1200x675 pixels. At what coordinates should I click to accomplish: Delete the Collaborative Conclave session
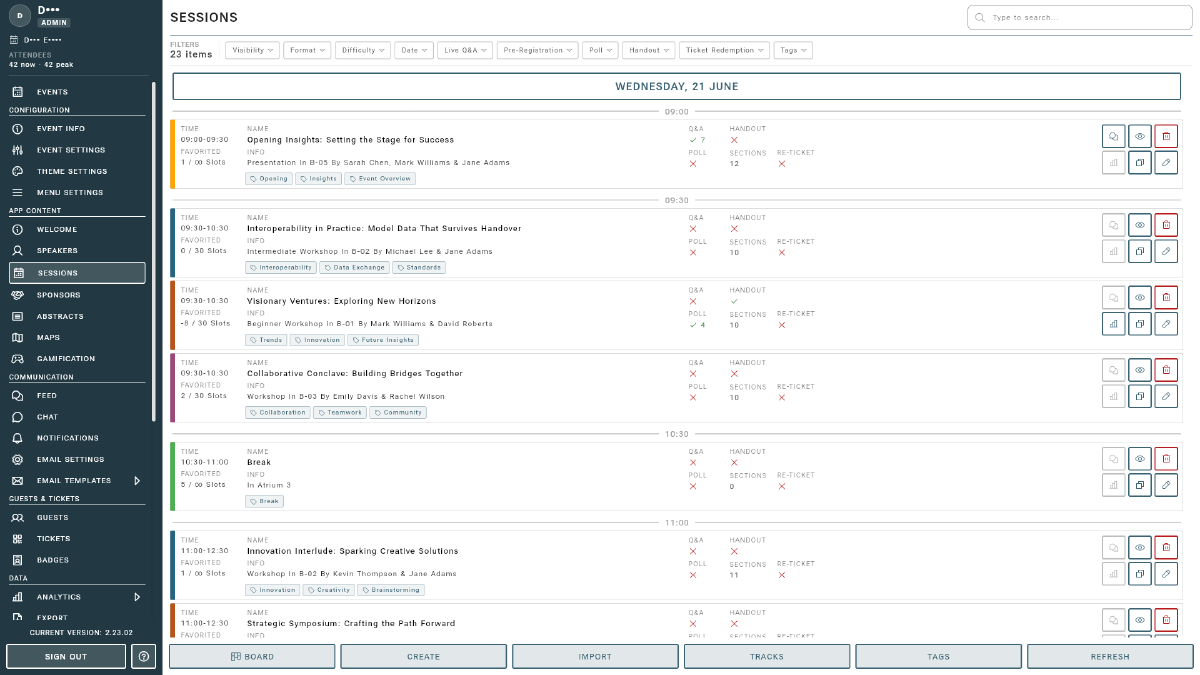click(x=1166, y=370)
